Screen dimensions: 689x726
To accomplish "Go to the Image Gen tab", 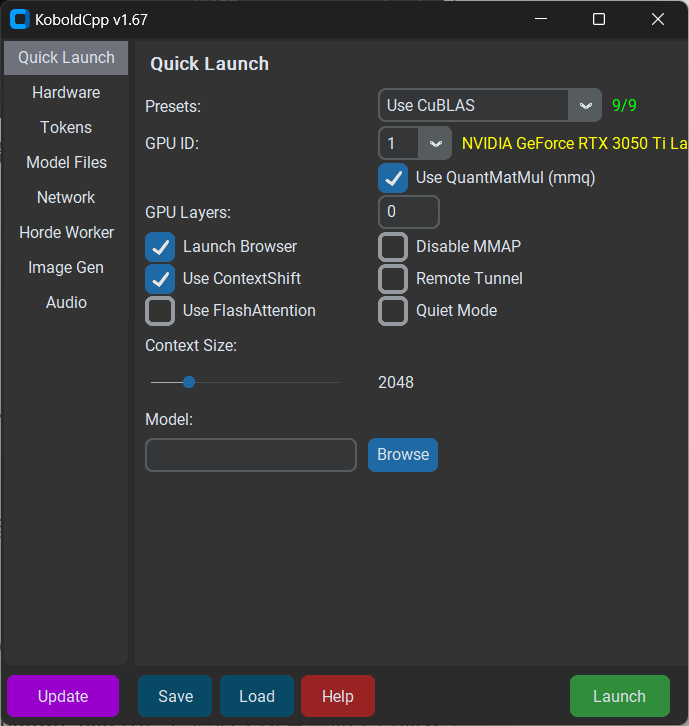I will point(66,268).
